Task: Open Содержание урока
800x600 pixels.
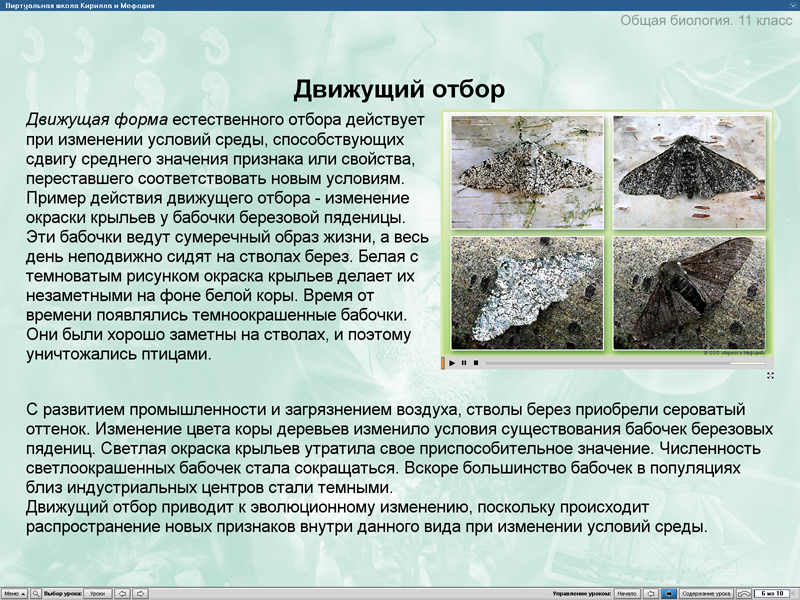Action: click(x=708, y=592)
